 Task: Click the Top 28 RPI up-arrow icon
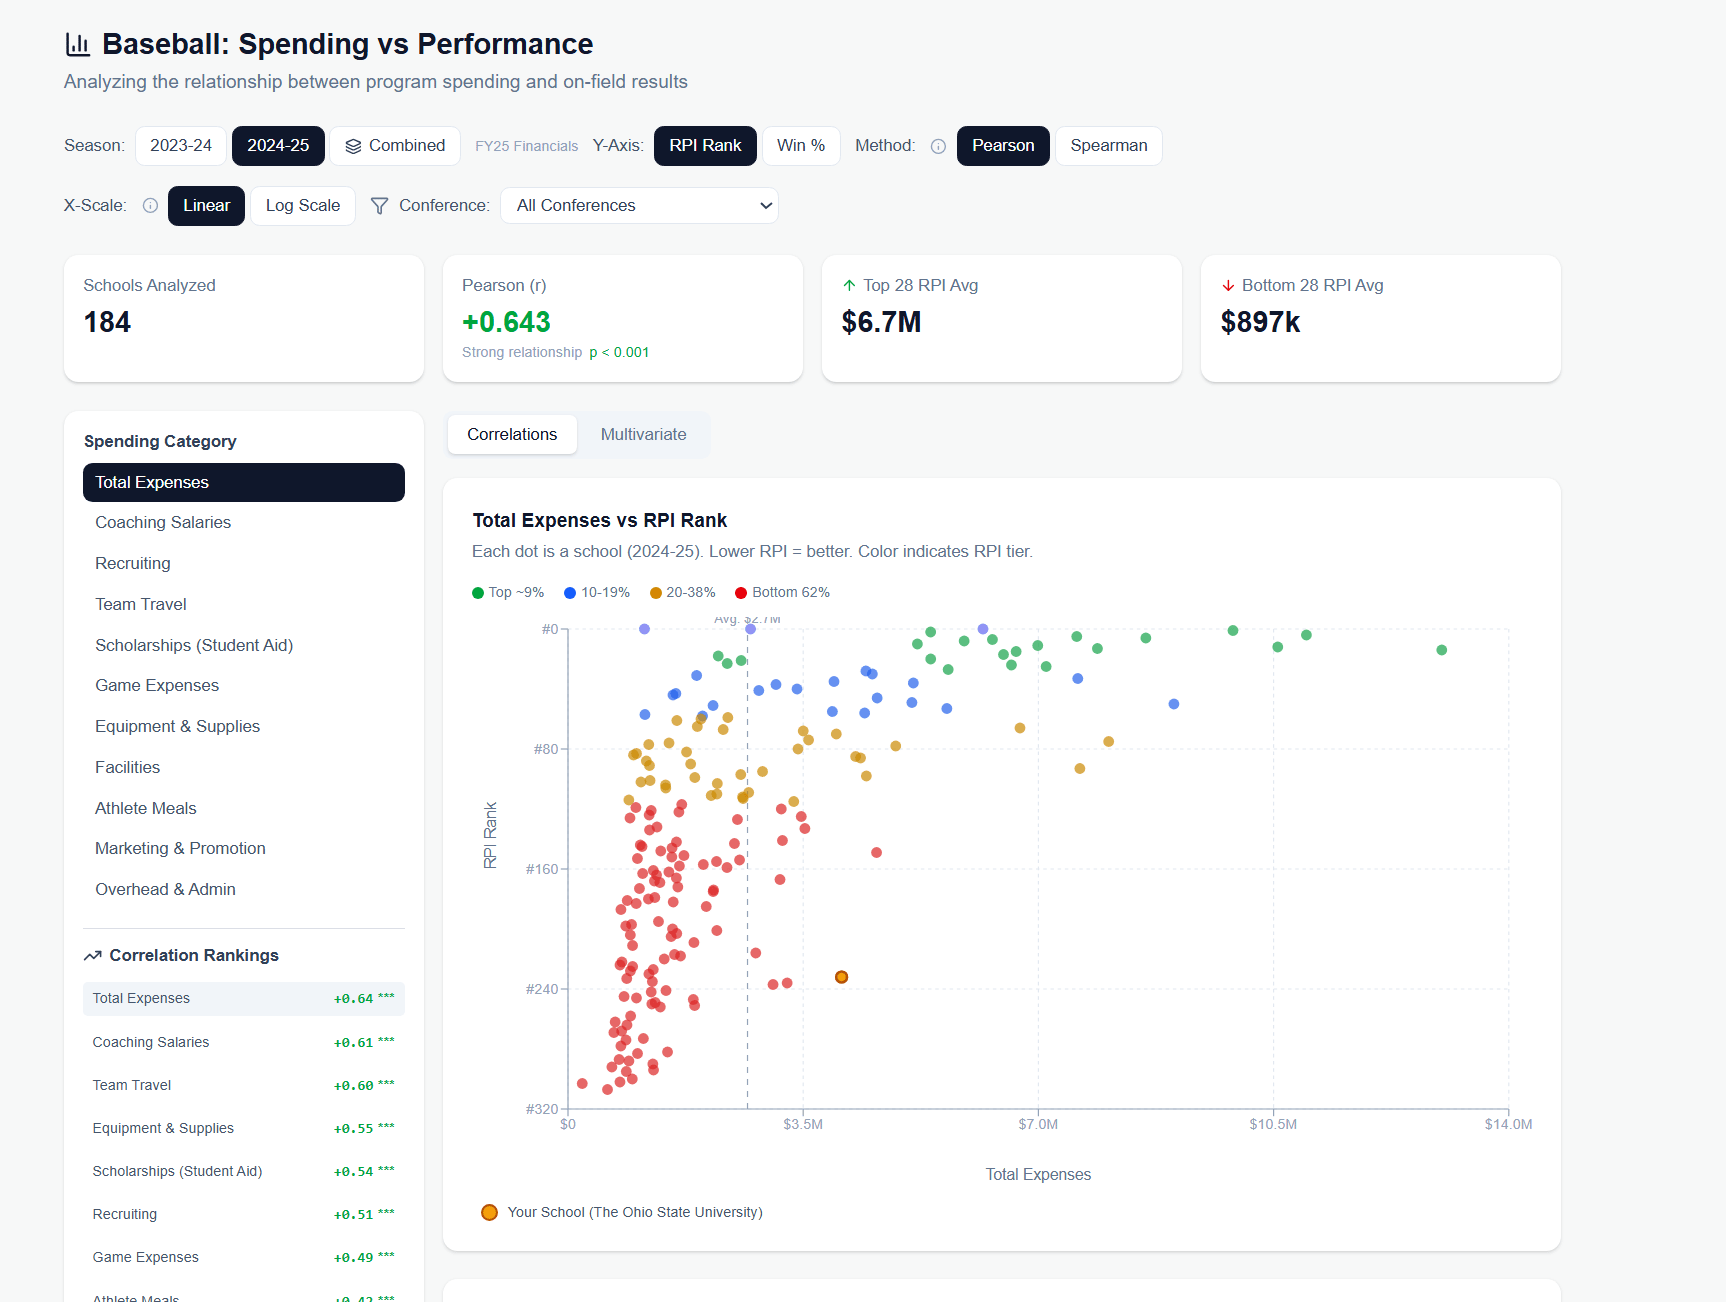click(849, 286)
